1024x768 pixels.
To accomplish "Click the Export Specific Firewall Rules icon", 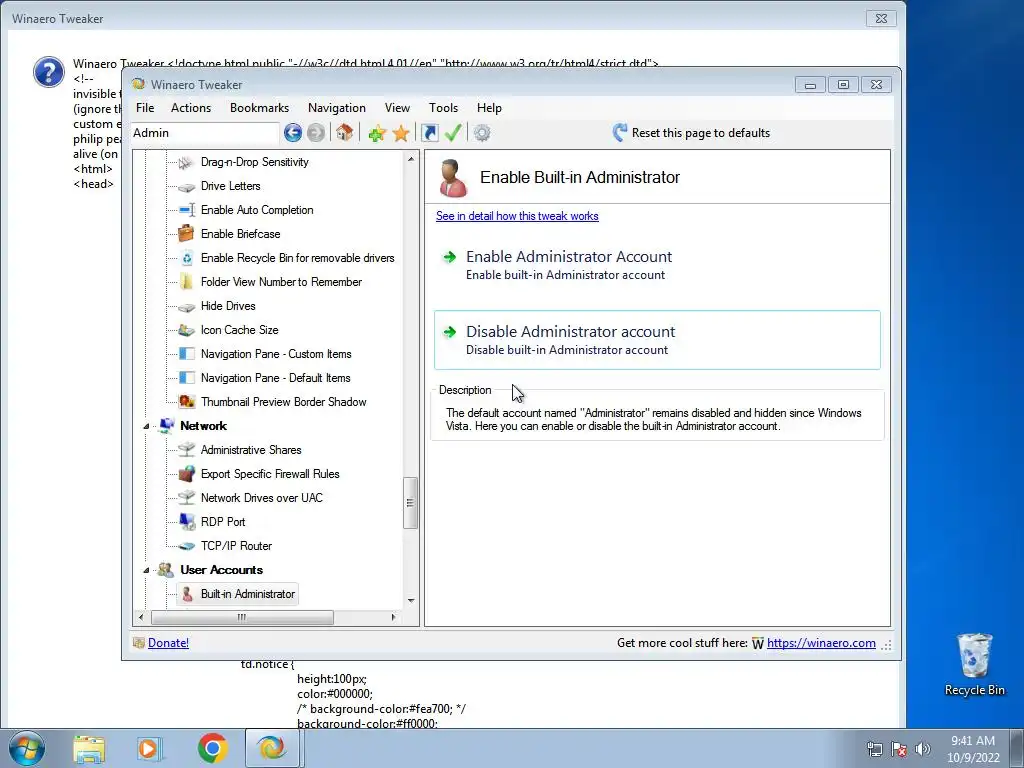I will [186, 473].
